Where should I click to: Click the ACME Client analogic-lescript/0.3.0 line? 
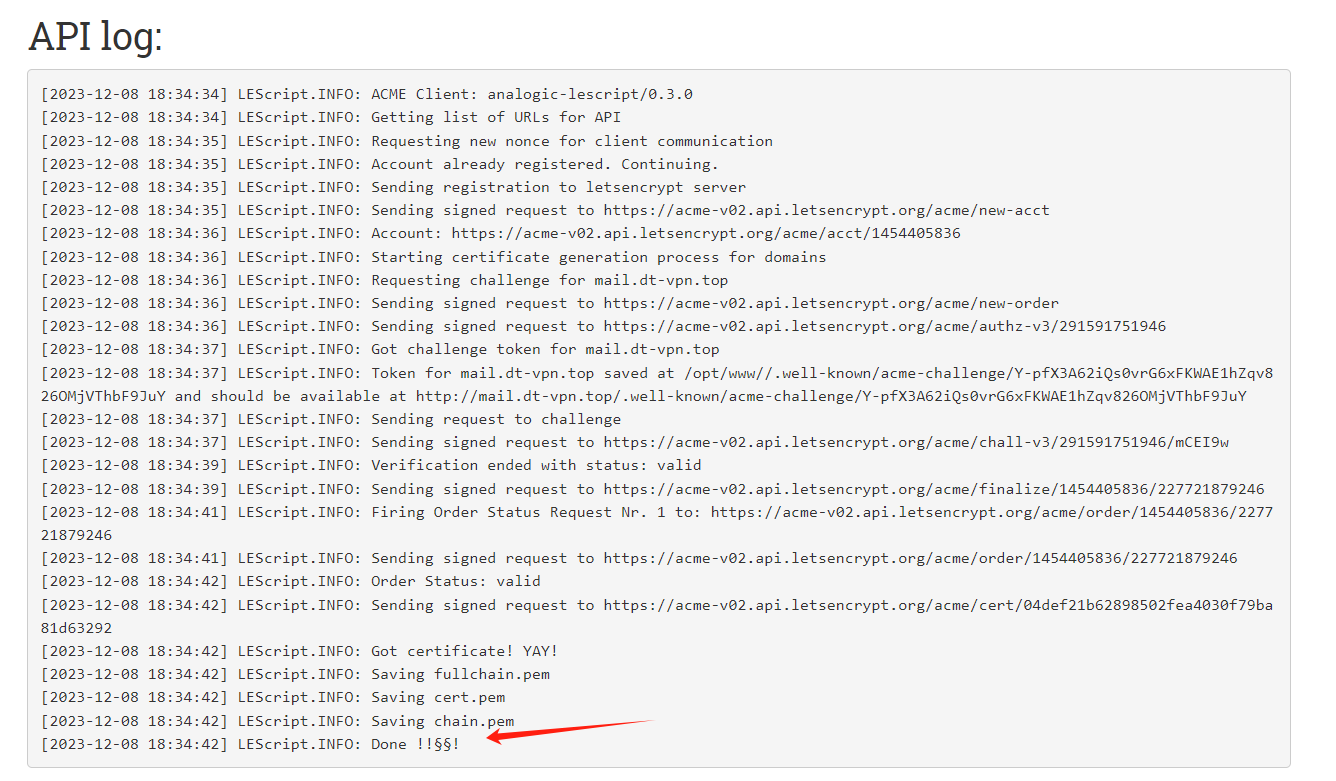[x=531, y=94]
